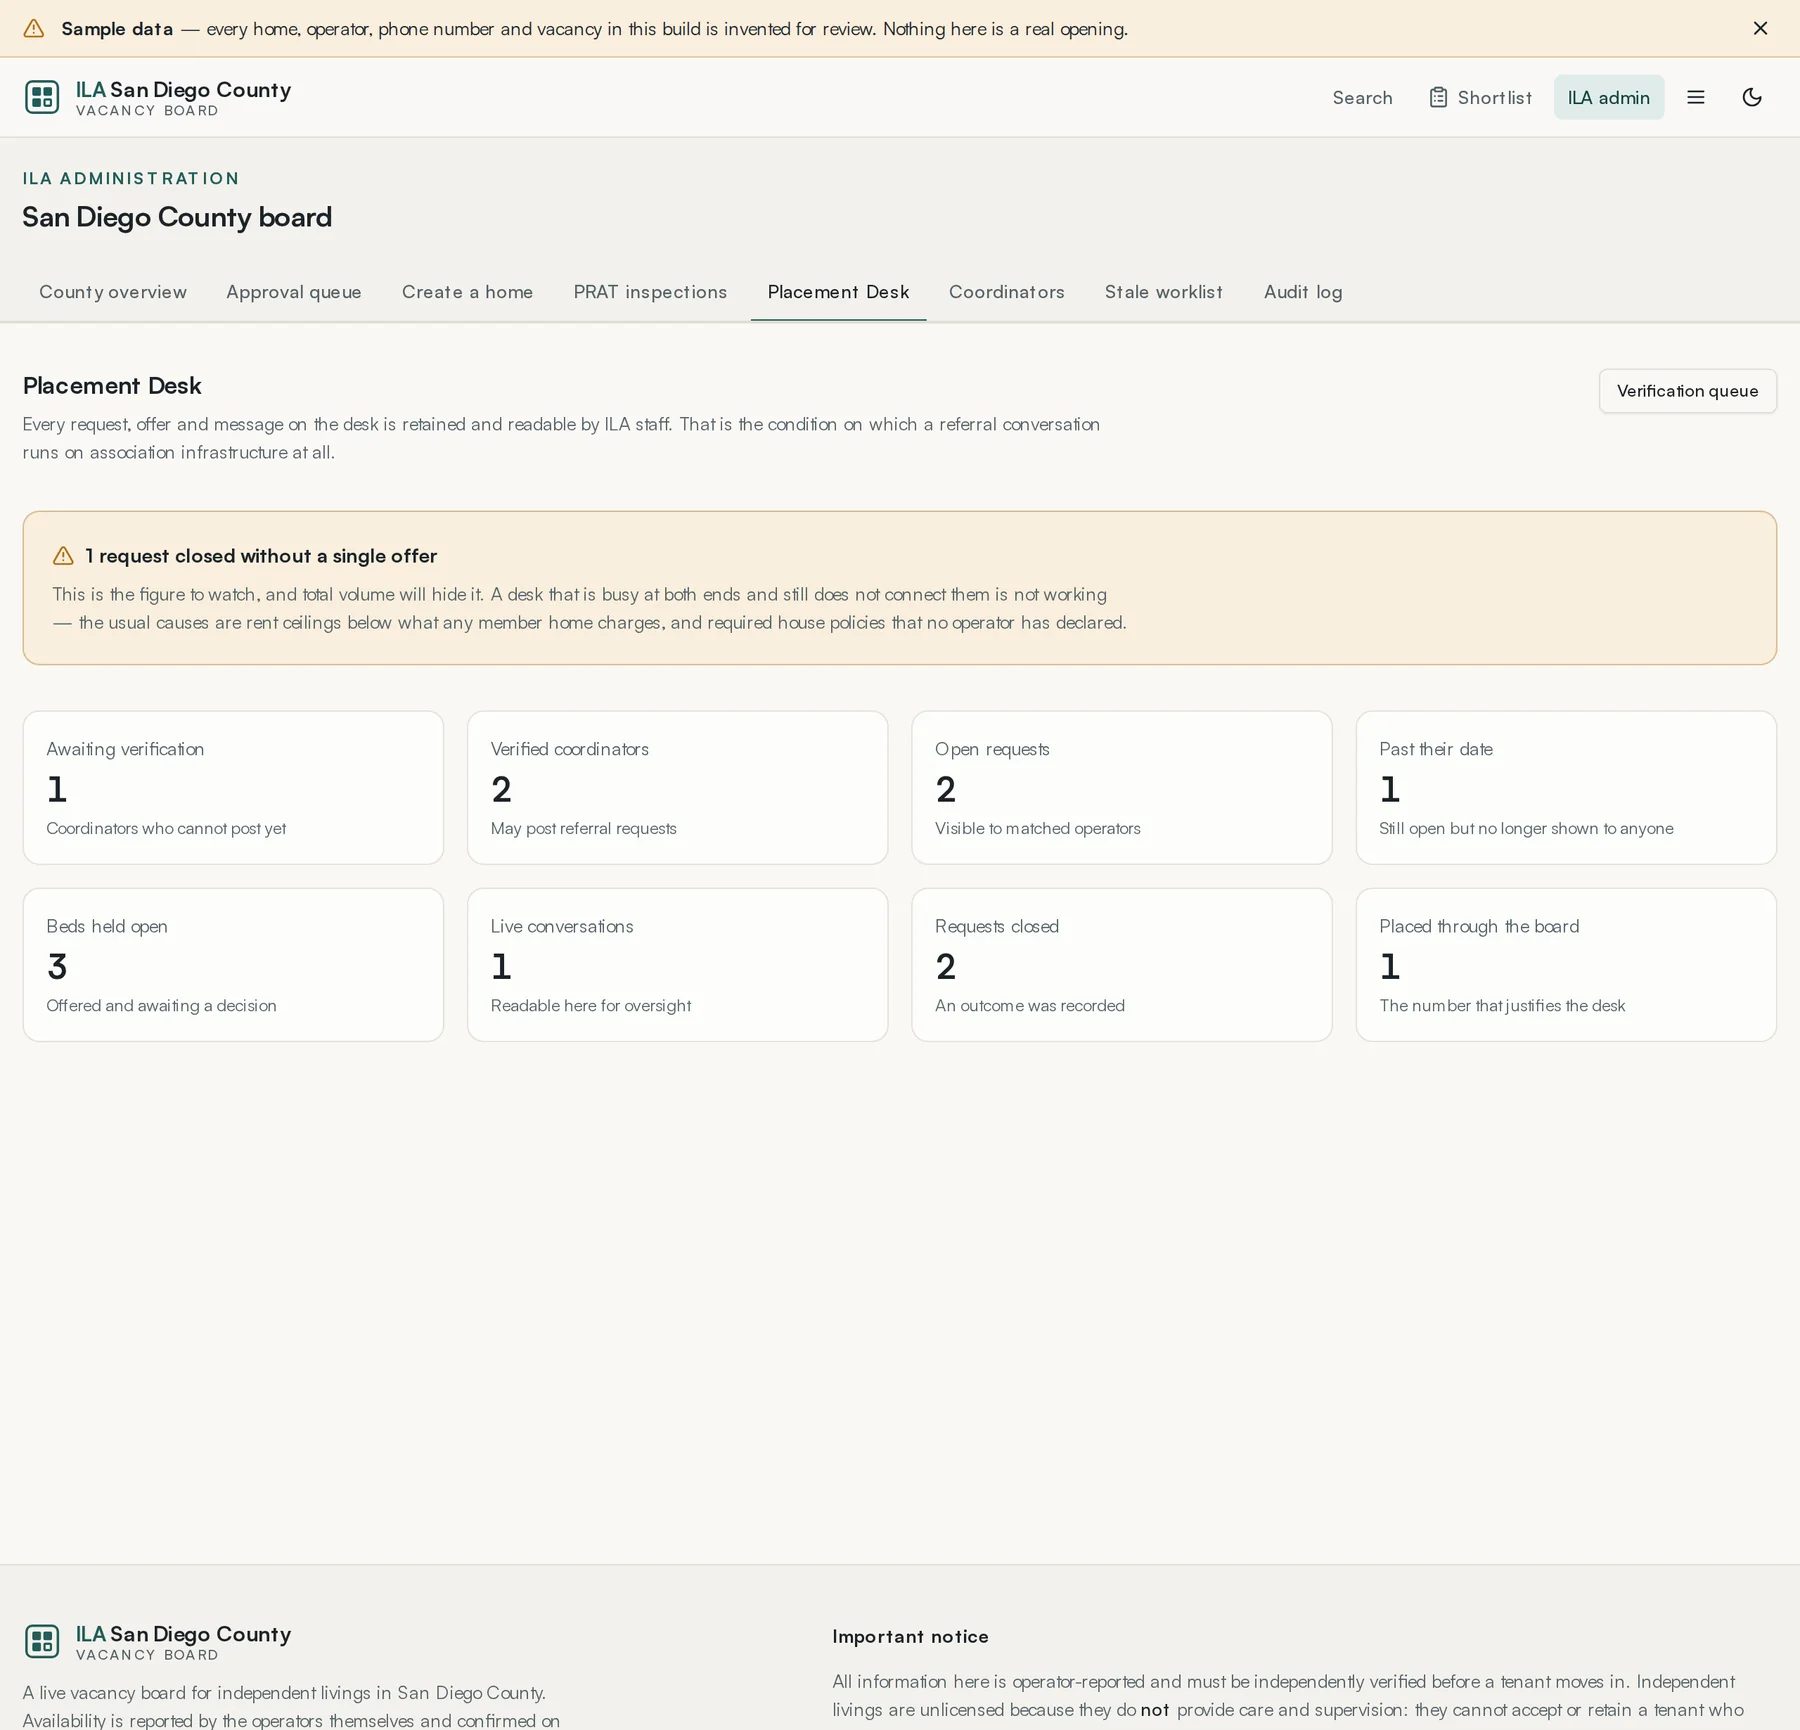Click Placed through the board card

1566,965
